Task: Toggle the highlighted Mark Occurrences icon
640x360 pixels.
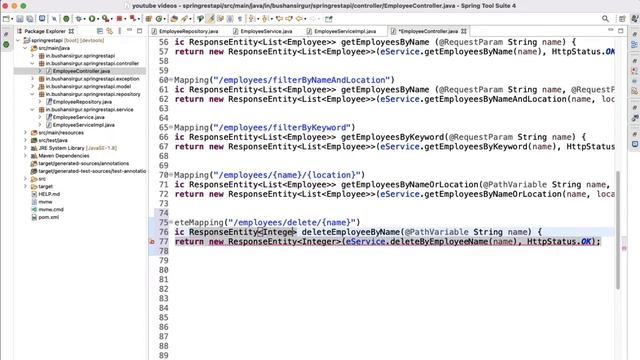Action: (211, 19)
